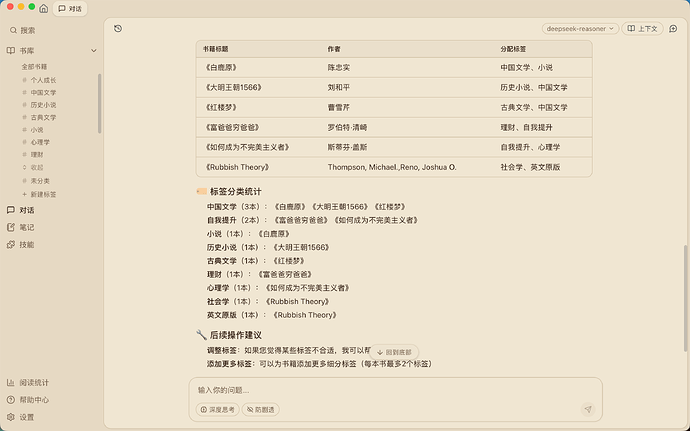Click 搜索 in the sidebar

click(x=28, y=31)
